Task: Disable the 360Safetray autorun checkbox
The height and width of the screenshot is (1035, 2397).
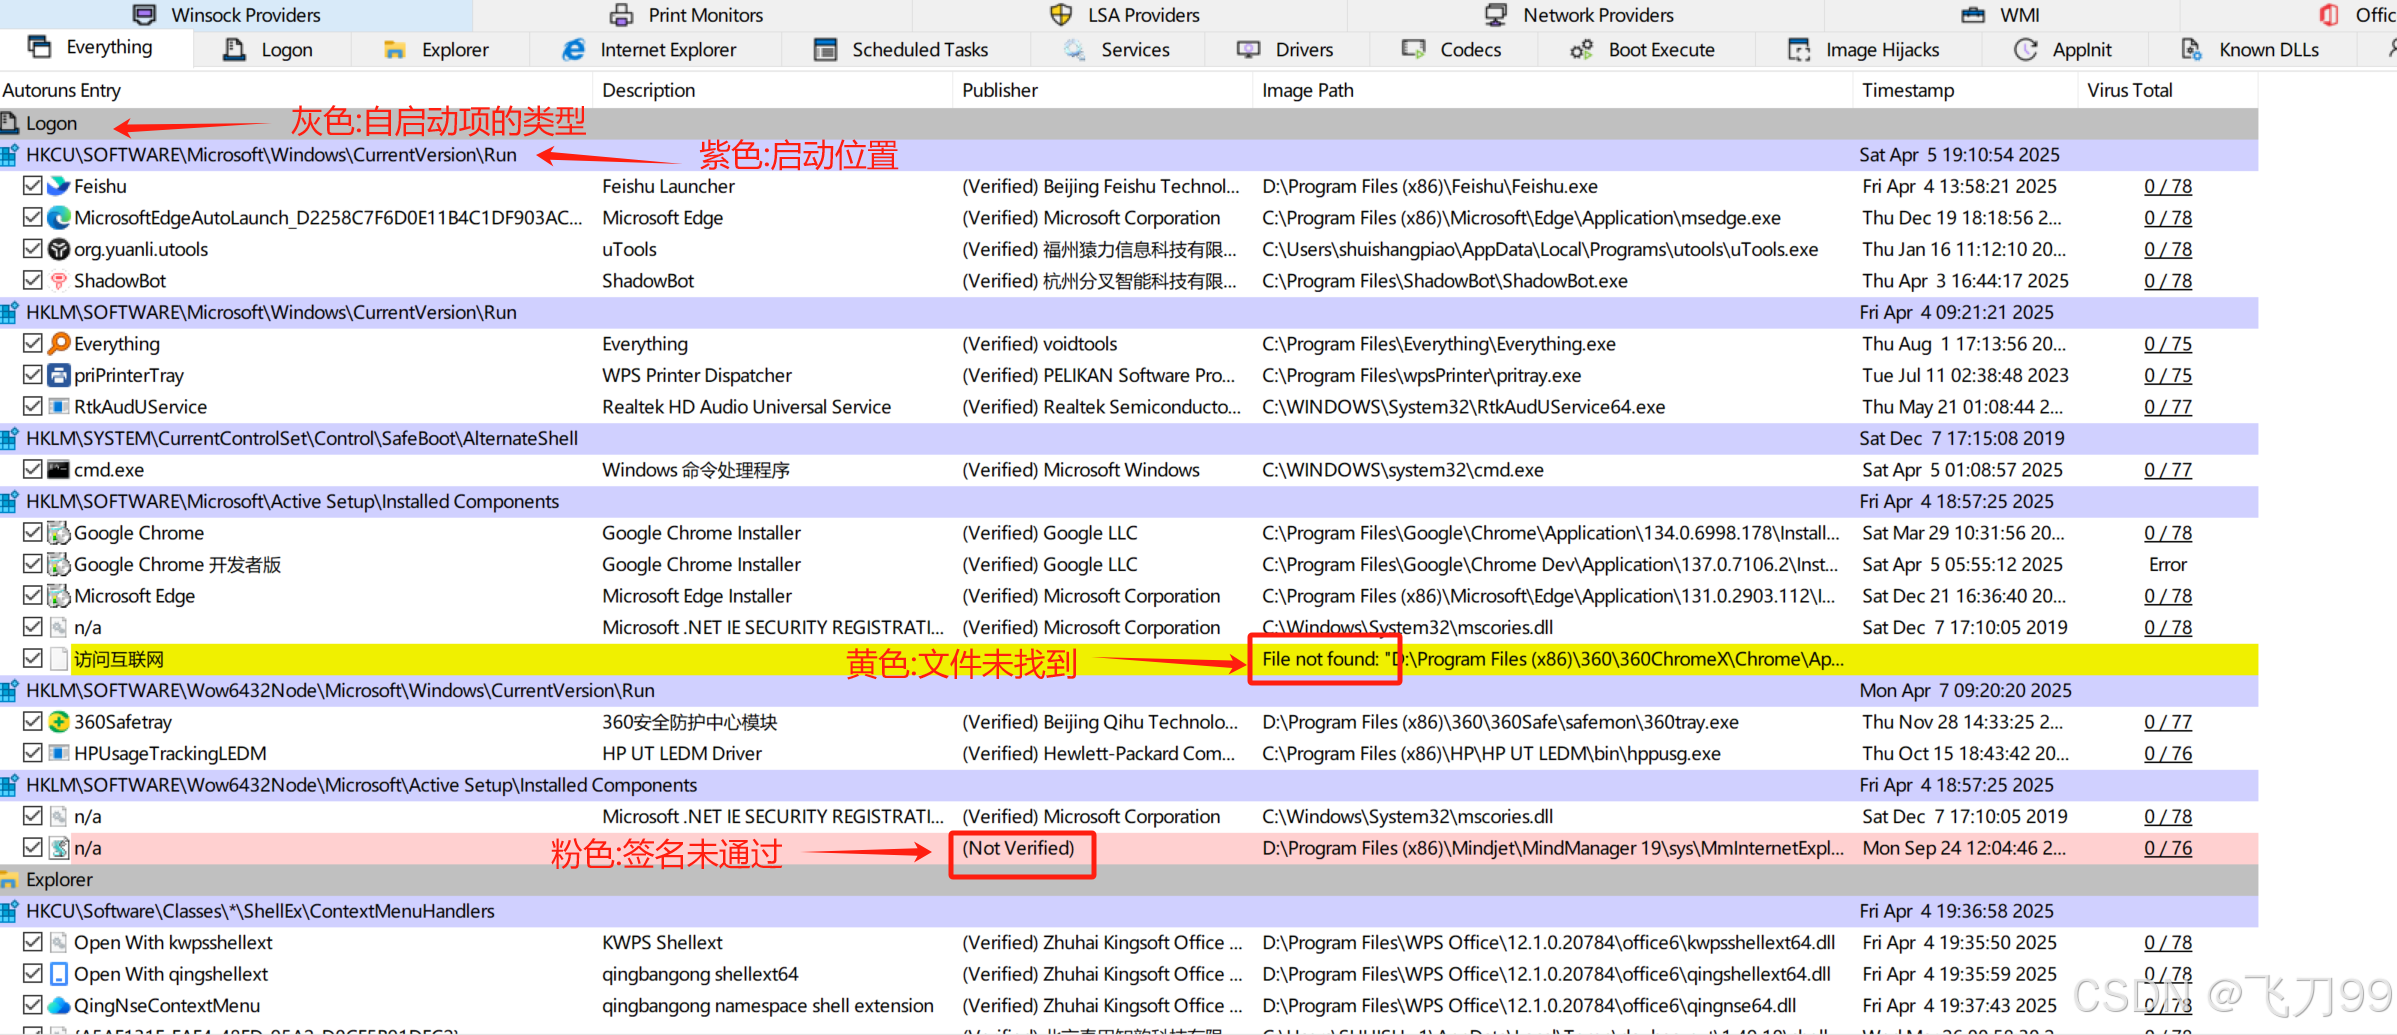Action: (33, 722)
